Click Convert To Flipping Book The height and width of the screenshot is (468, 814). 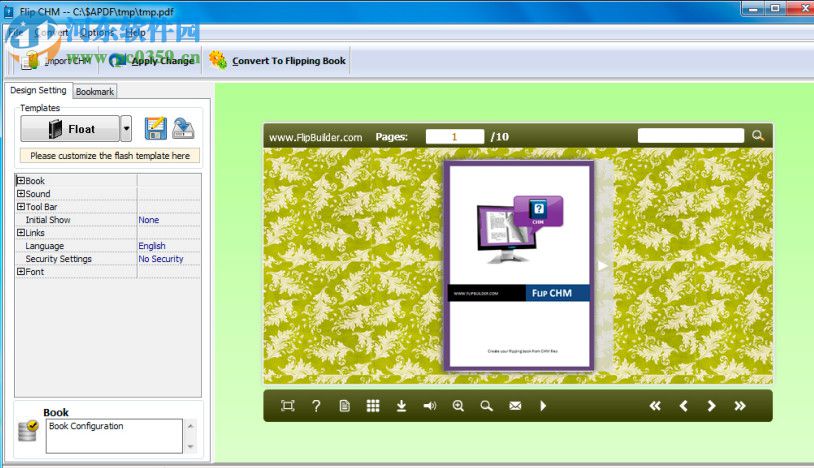click(x=278, y=61)
